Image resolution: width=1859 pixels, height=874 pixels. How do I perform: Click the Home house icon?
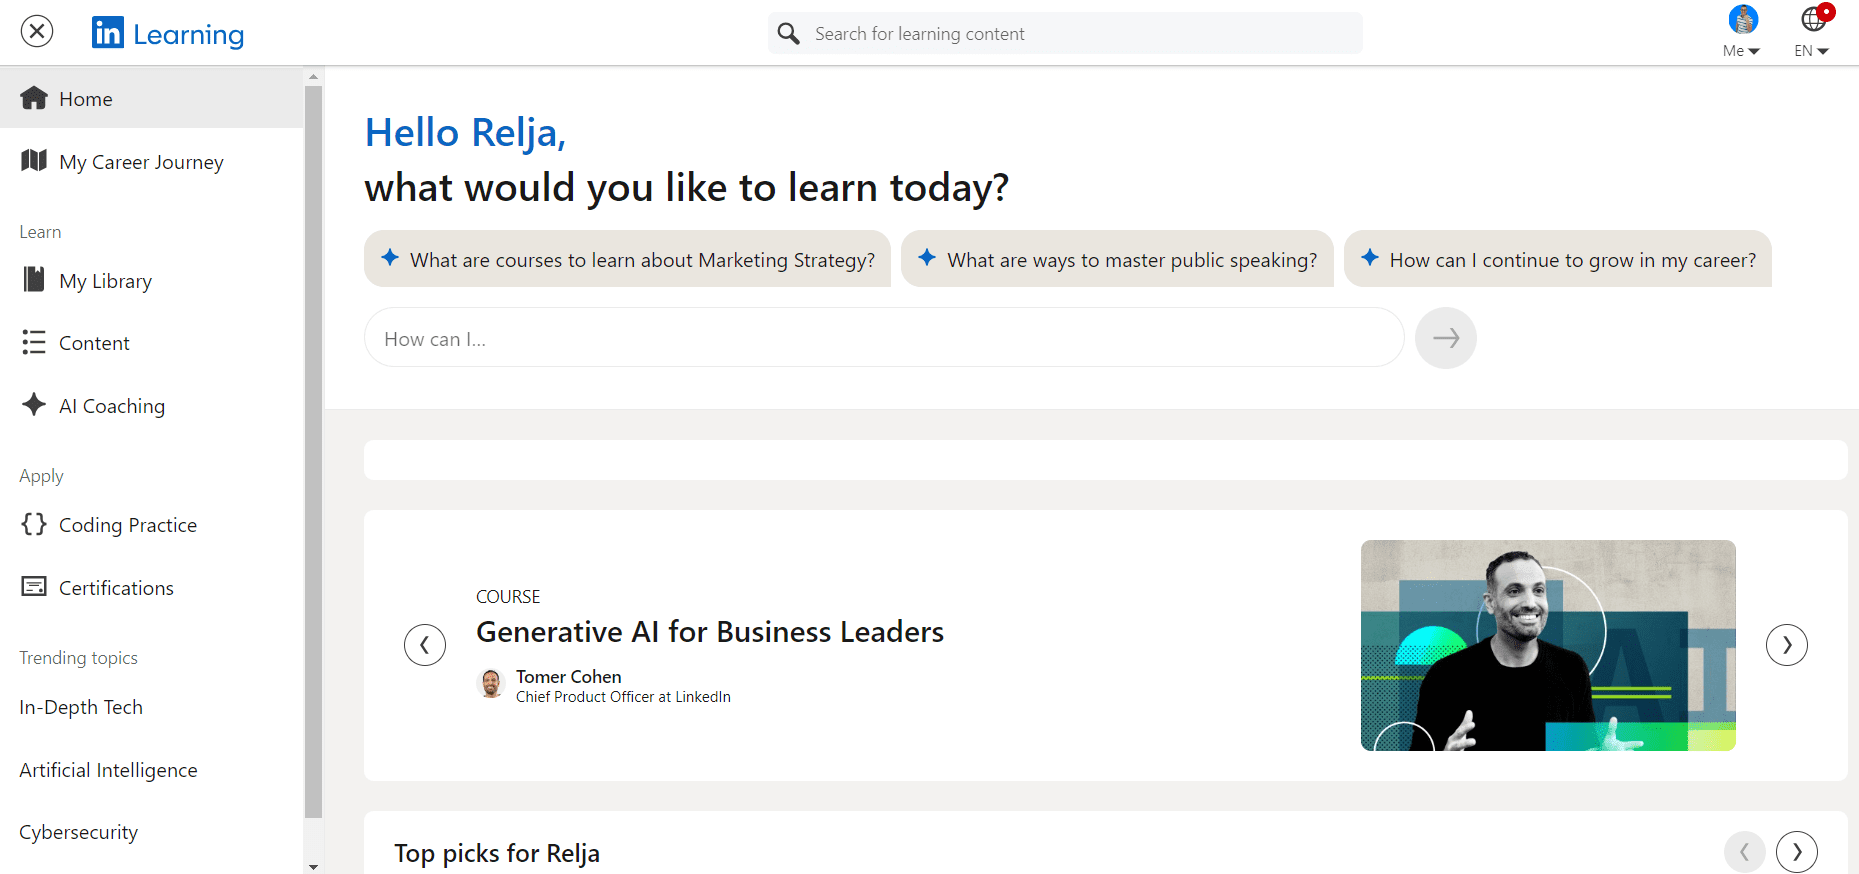coord(34,98)
